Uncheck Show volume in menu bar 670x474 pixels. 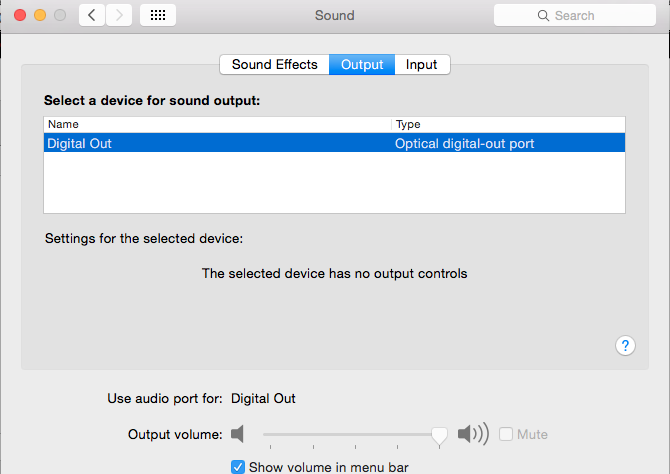pos(238,466)
